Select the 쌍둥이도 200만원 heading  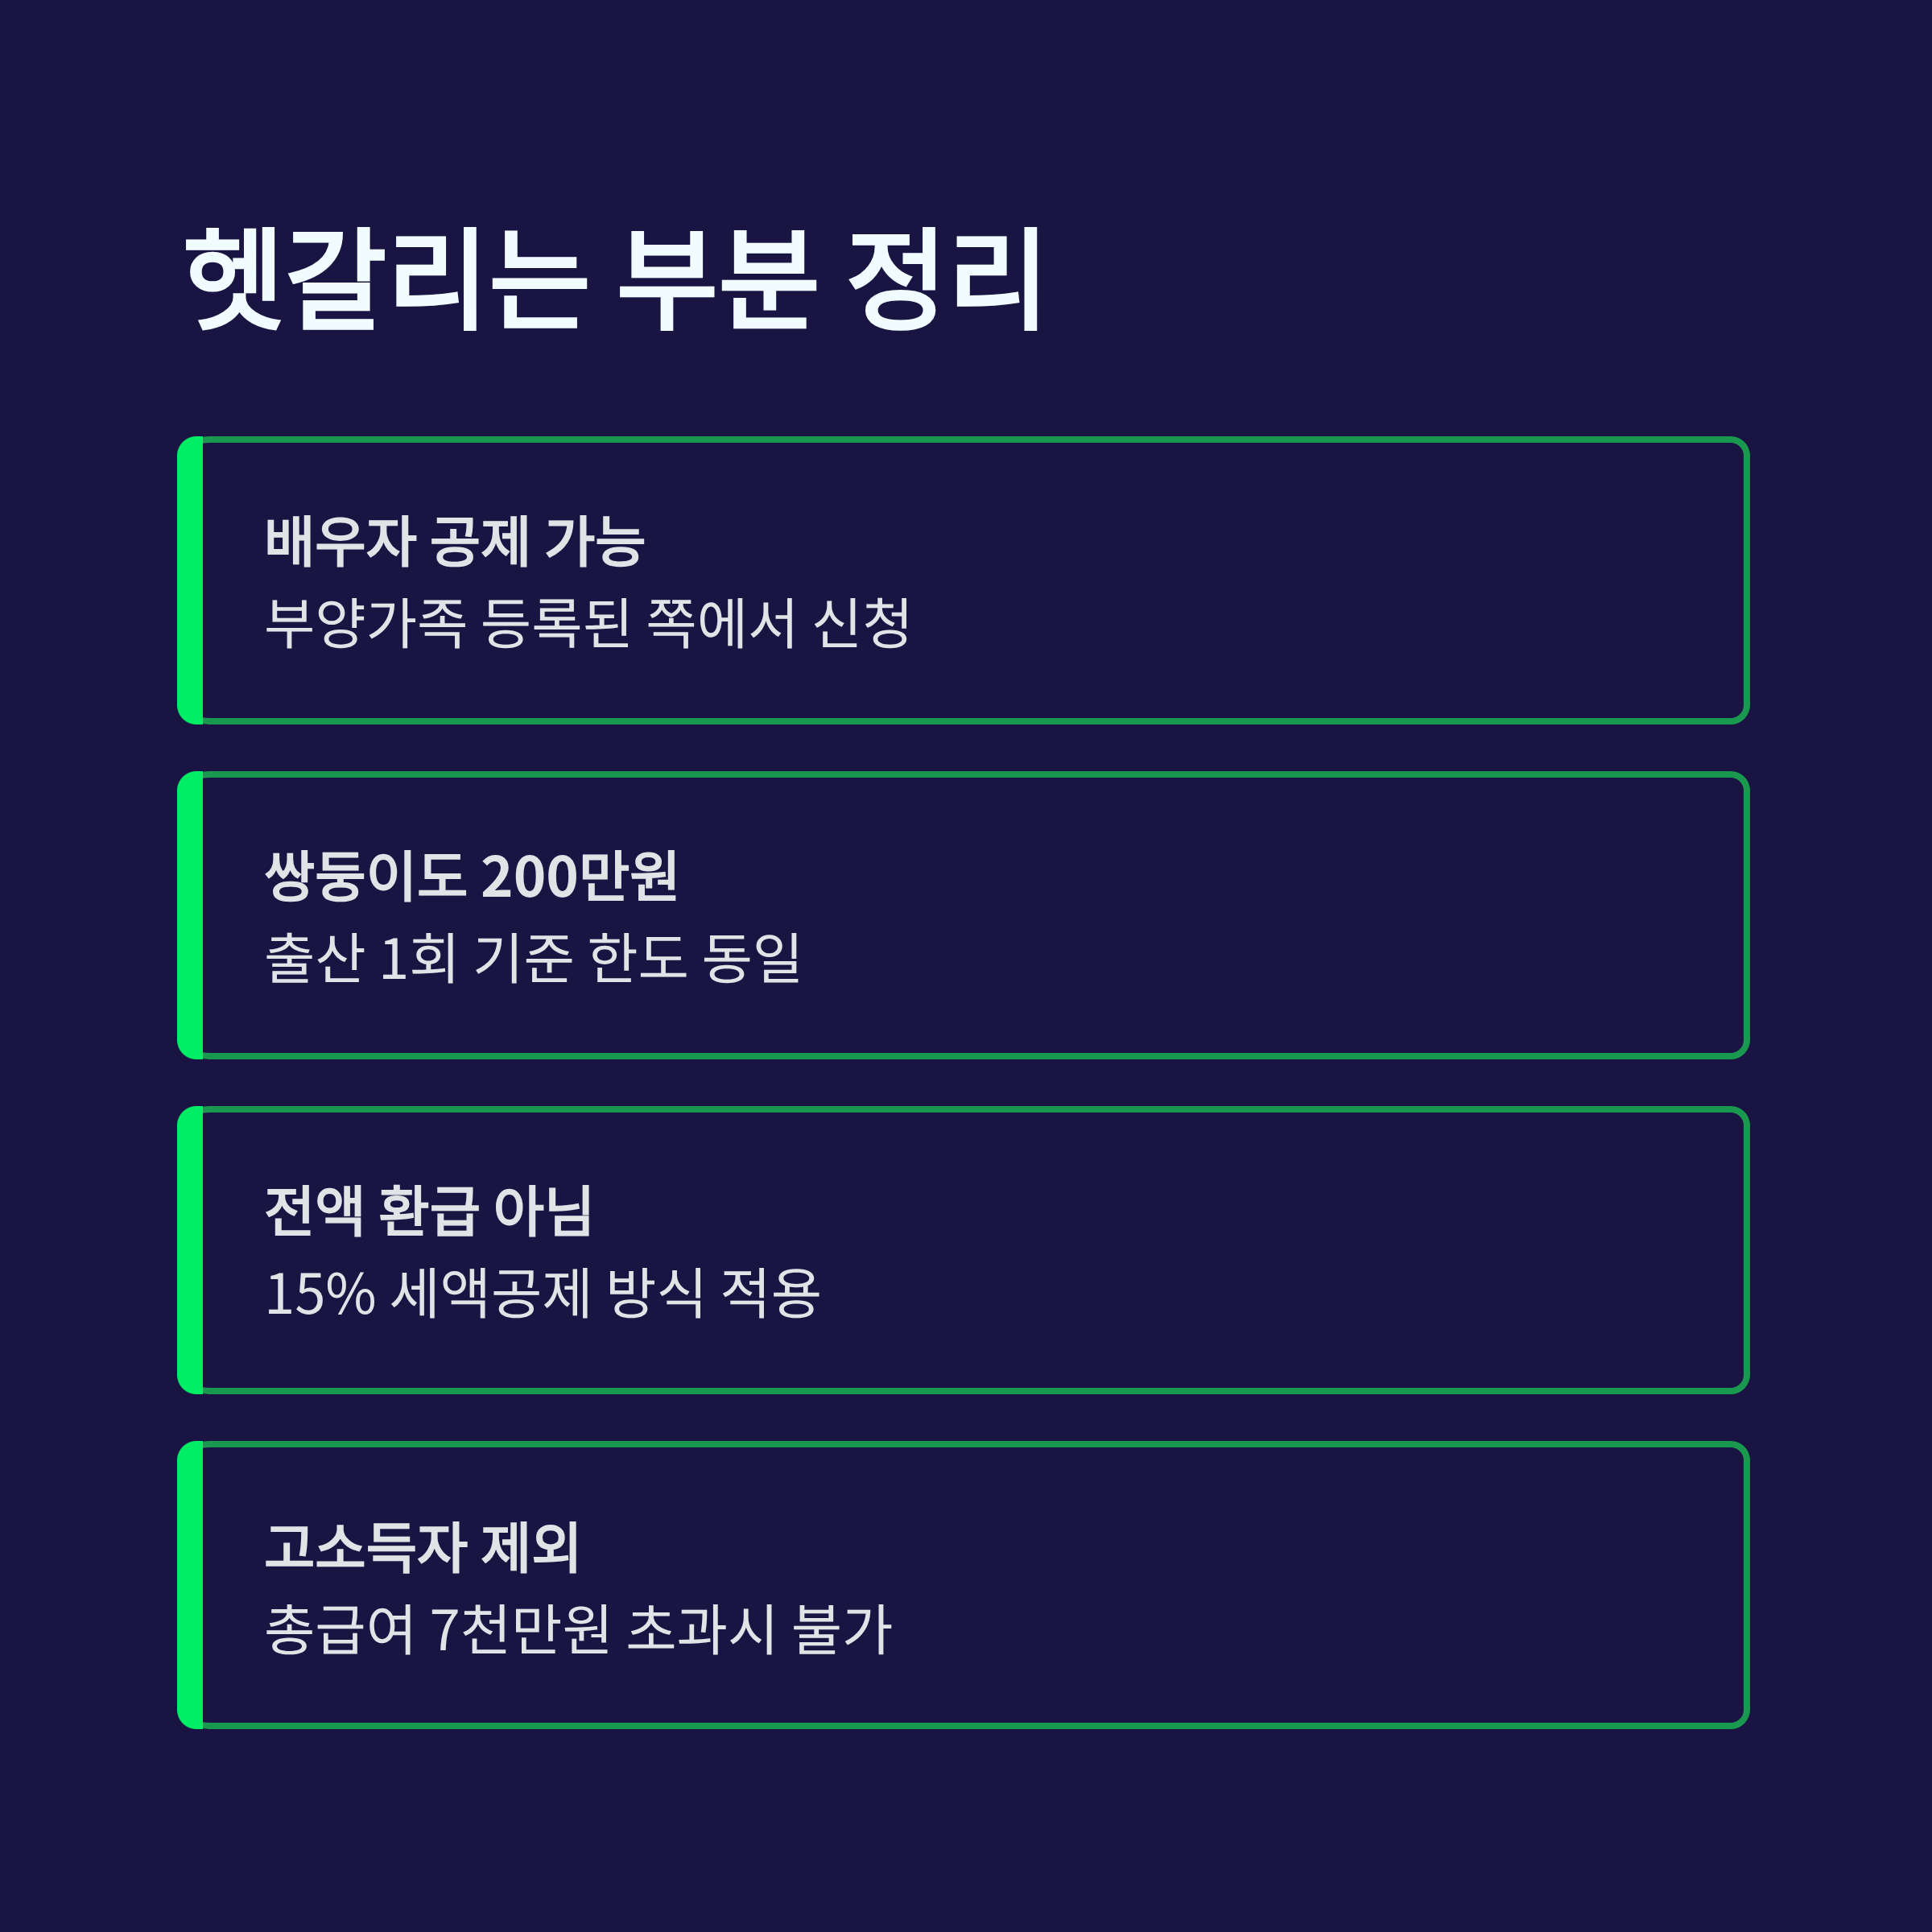pos(471,877)
